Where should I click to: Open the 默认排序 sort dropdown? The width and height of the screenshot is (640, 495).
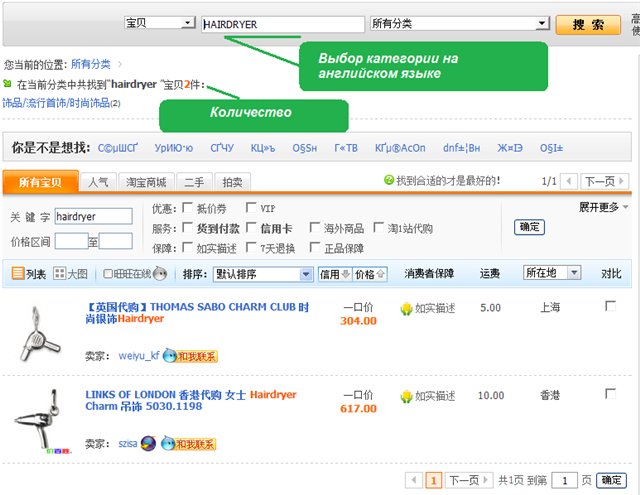[x=263, y=274]
